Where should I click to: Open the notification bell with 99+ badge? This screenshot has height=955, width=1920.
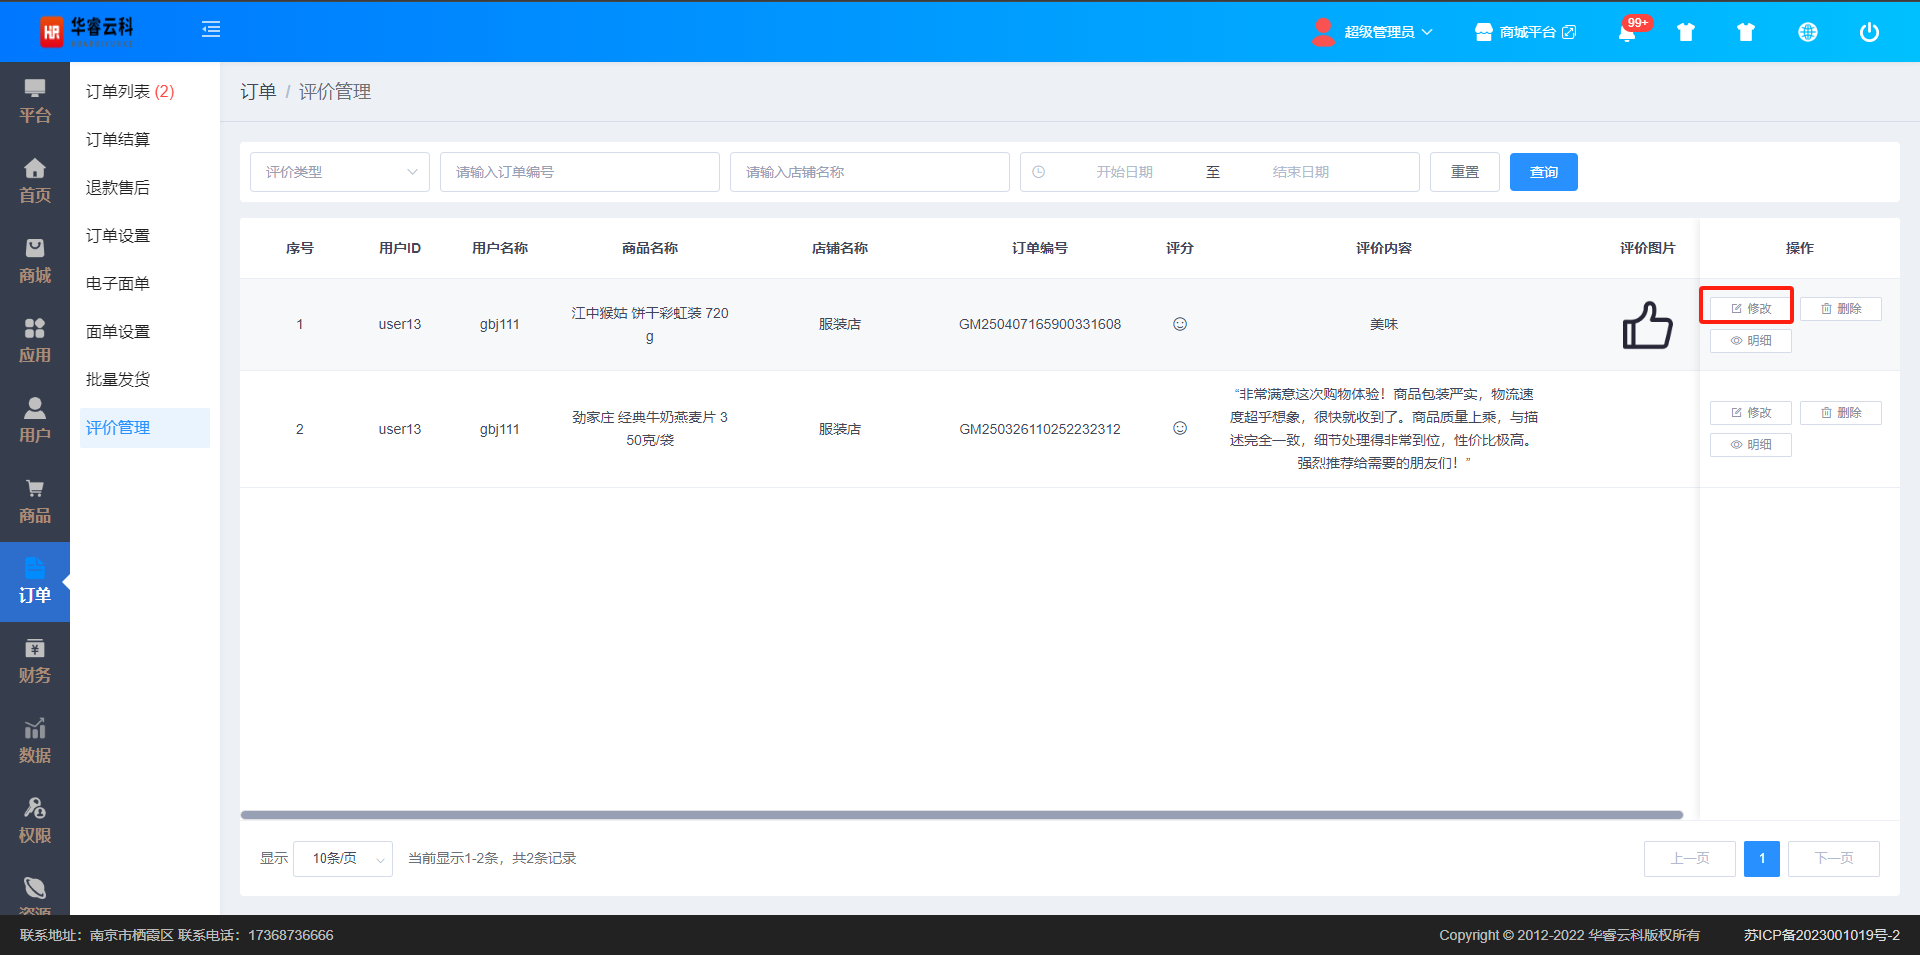(x=1627, y=32)
